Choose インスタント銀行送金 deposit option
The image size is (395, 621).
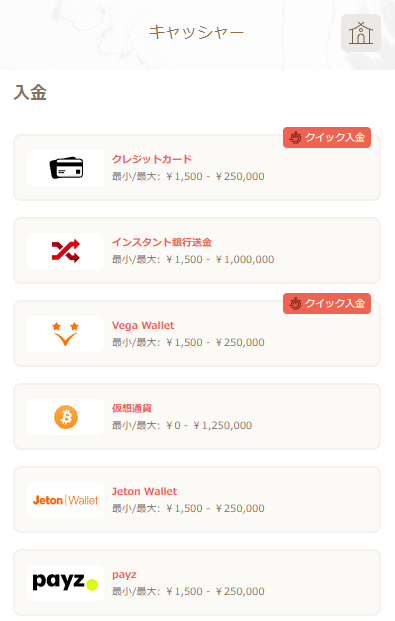click(x=162, y=242)
